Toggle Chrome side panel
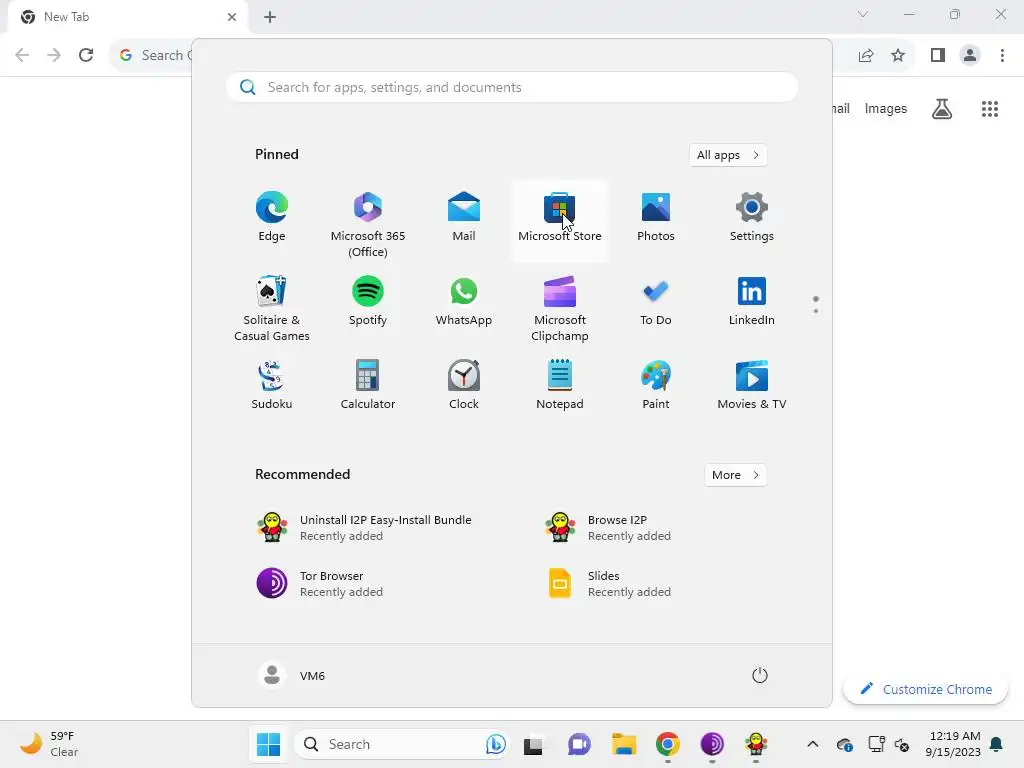Viewport: 1024px width, 768px height. [938, 55]
